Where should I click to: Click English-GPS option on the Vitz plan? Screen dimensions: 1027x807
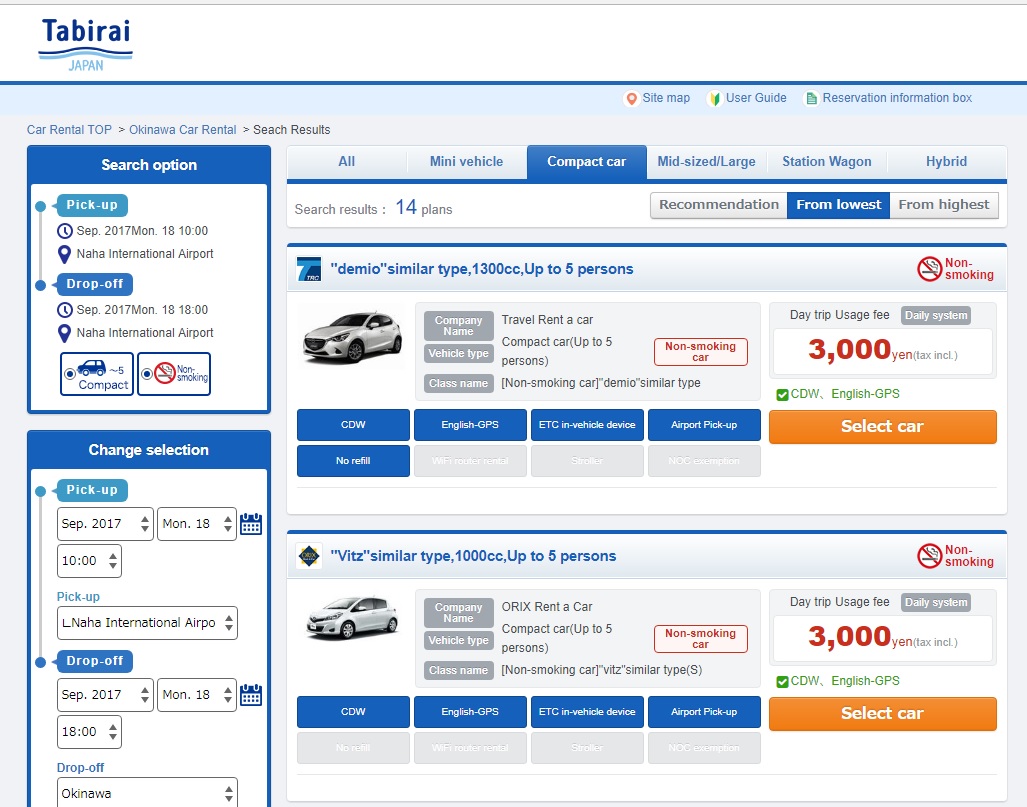pyautogui.click(x=470, y=712)
